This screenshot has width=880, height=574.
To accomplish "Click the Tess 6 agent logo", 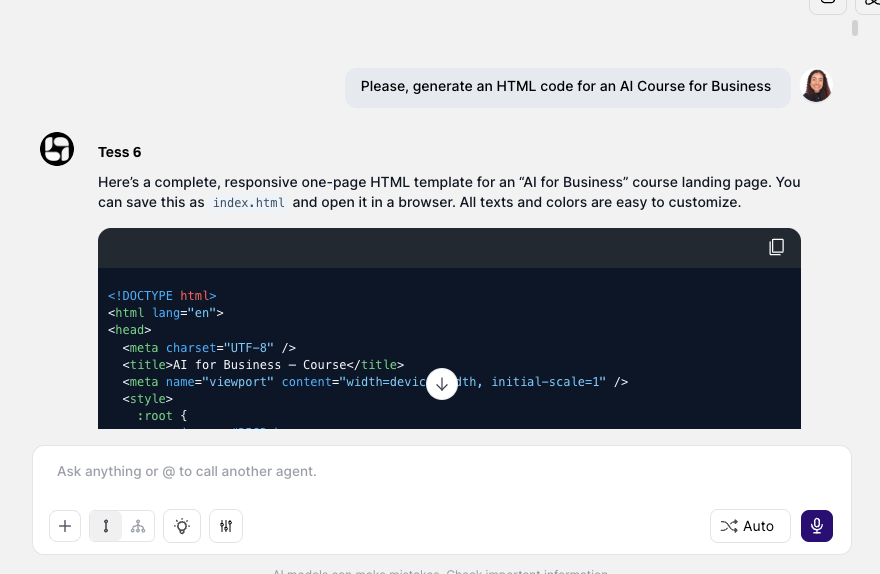I will (57, 149).
